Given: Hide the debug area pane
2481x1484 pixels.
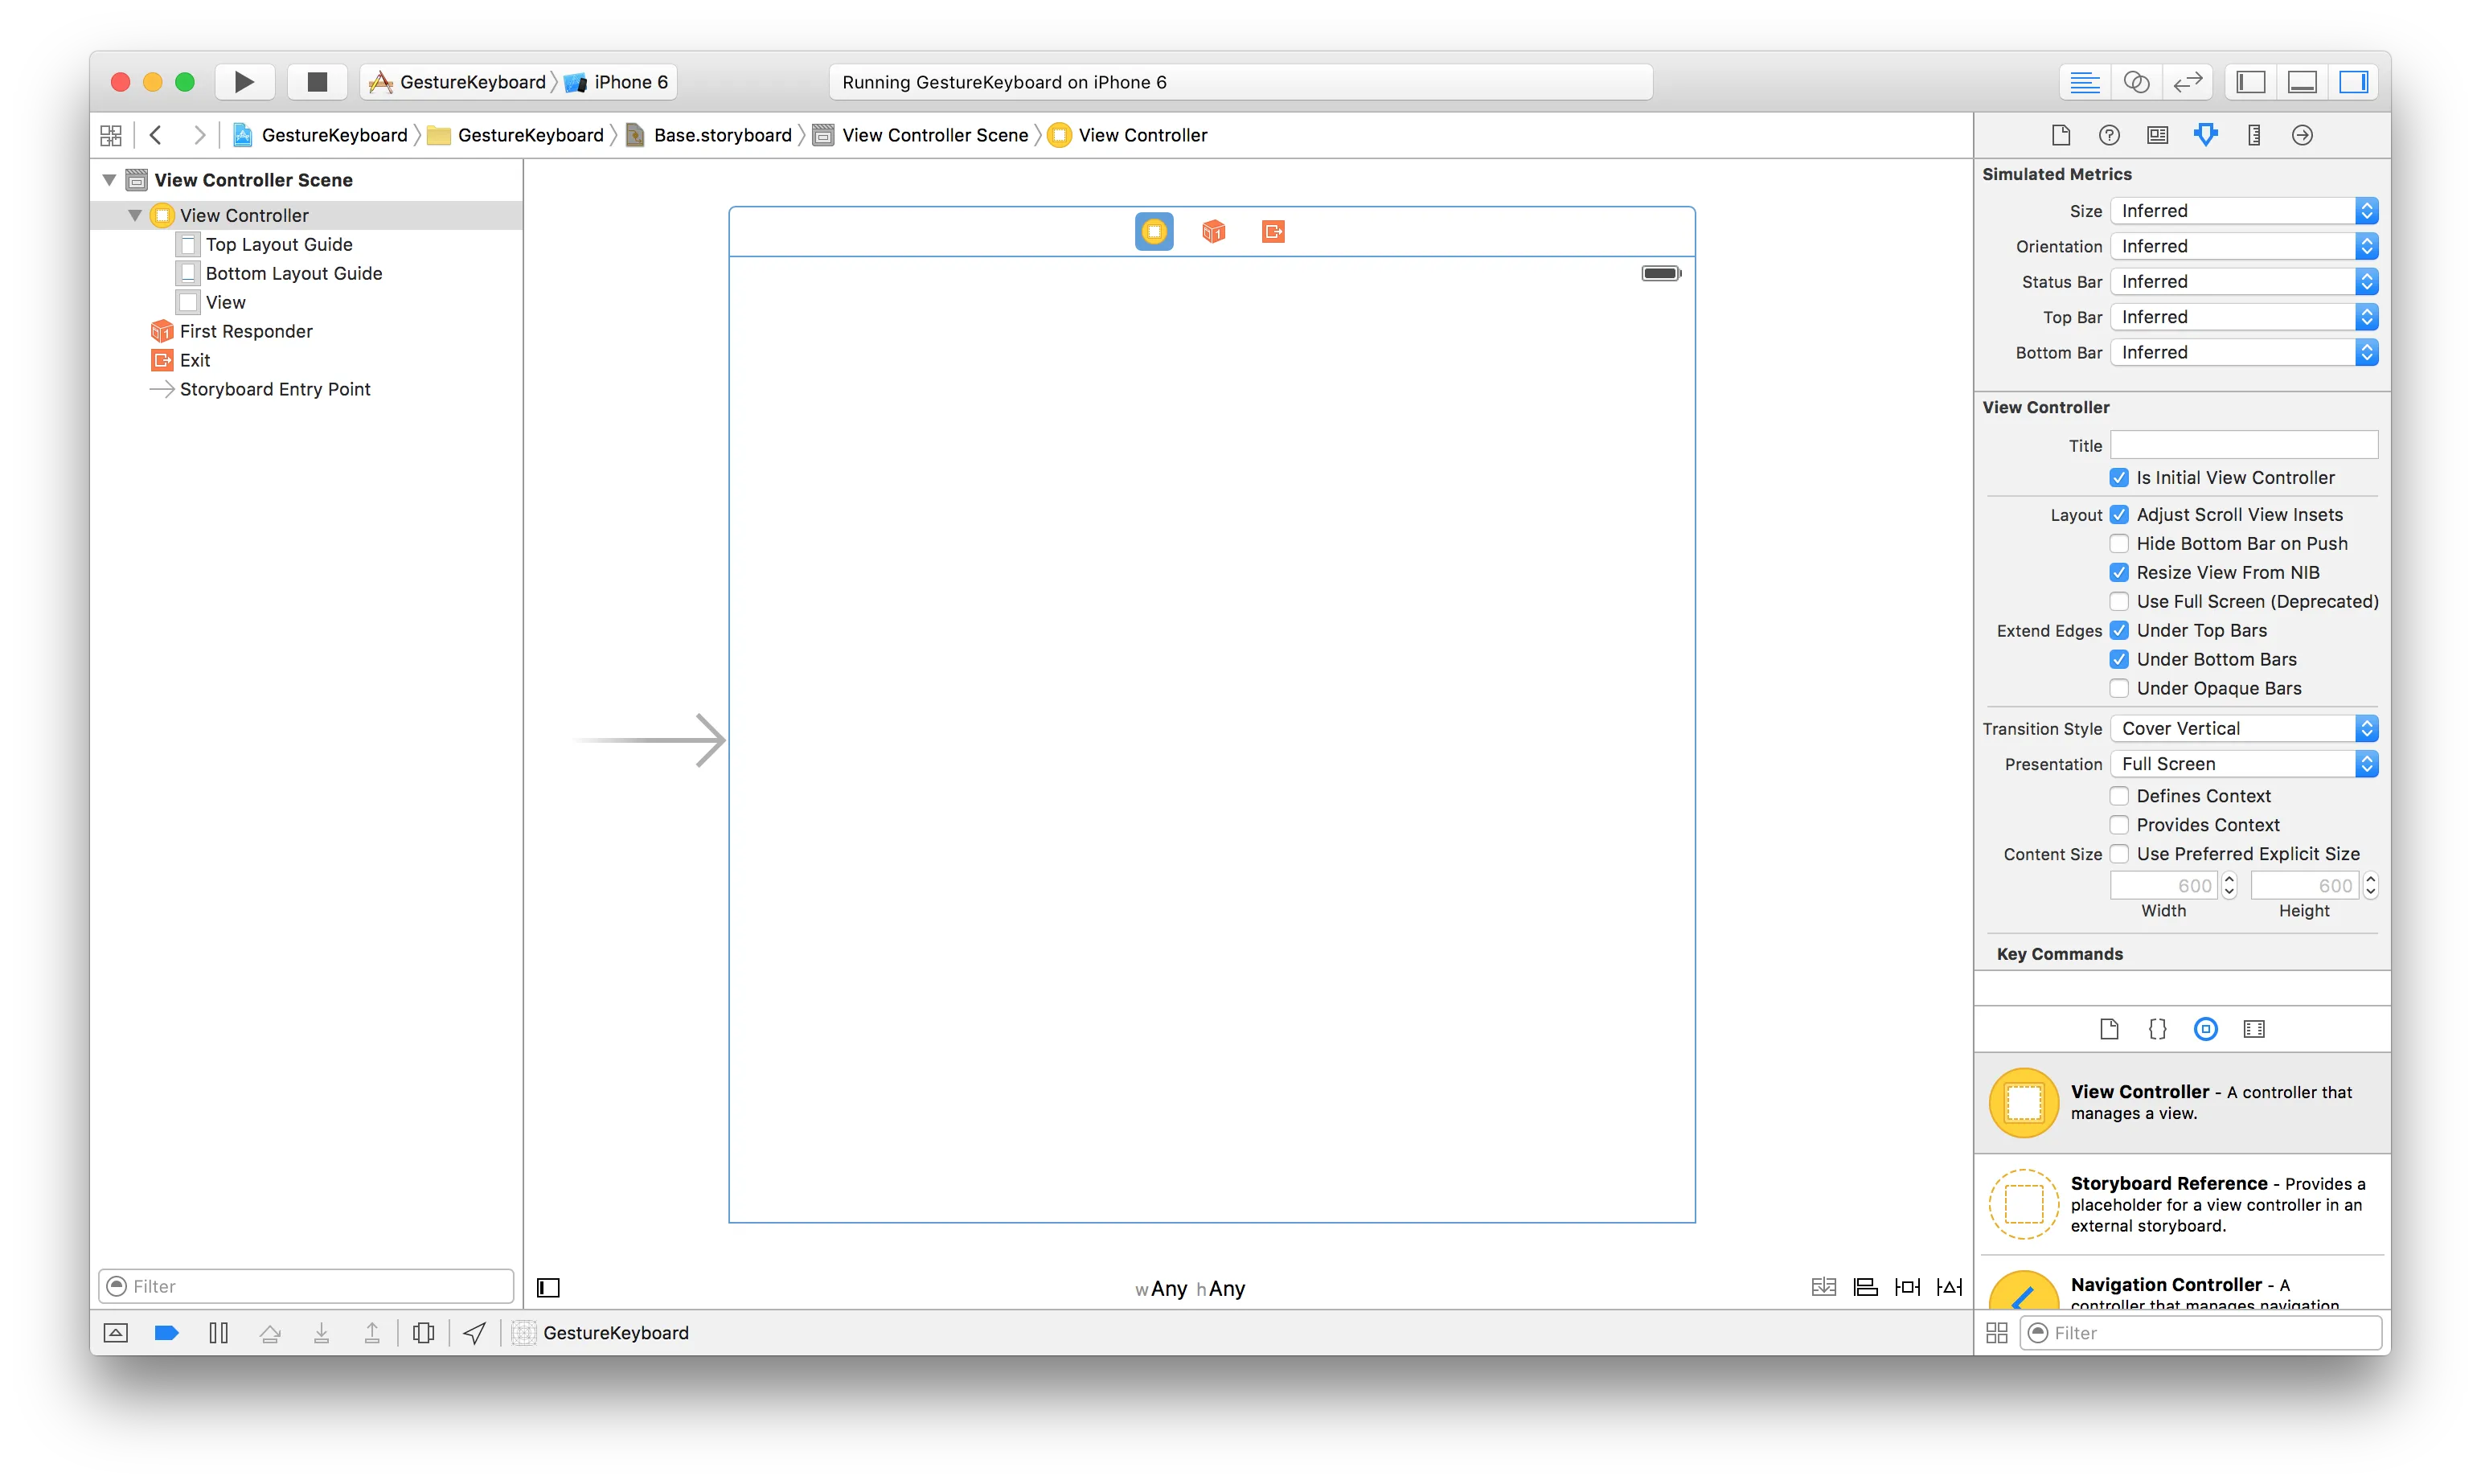Looking at the screenshot, I should (2302, 82).
